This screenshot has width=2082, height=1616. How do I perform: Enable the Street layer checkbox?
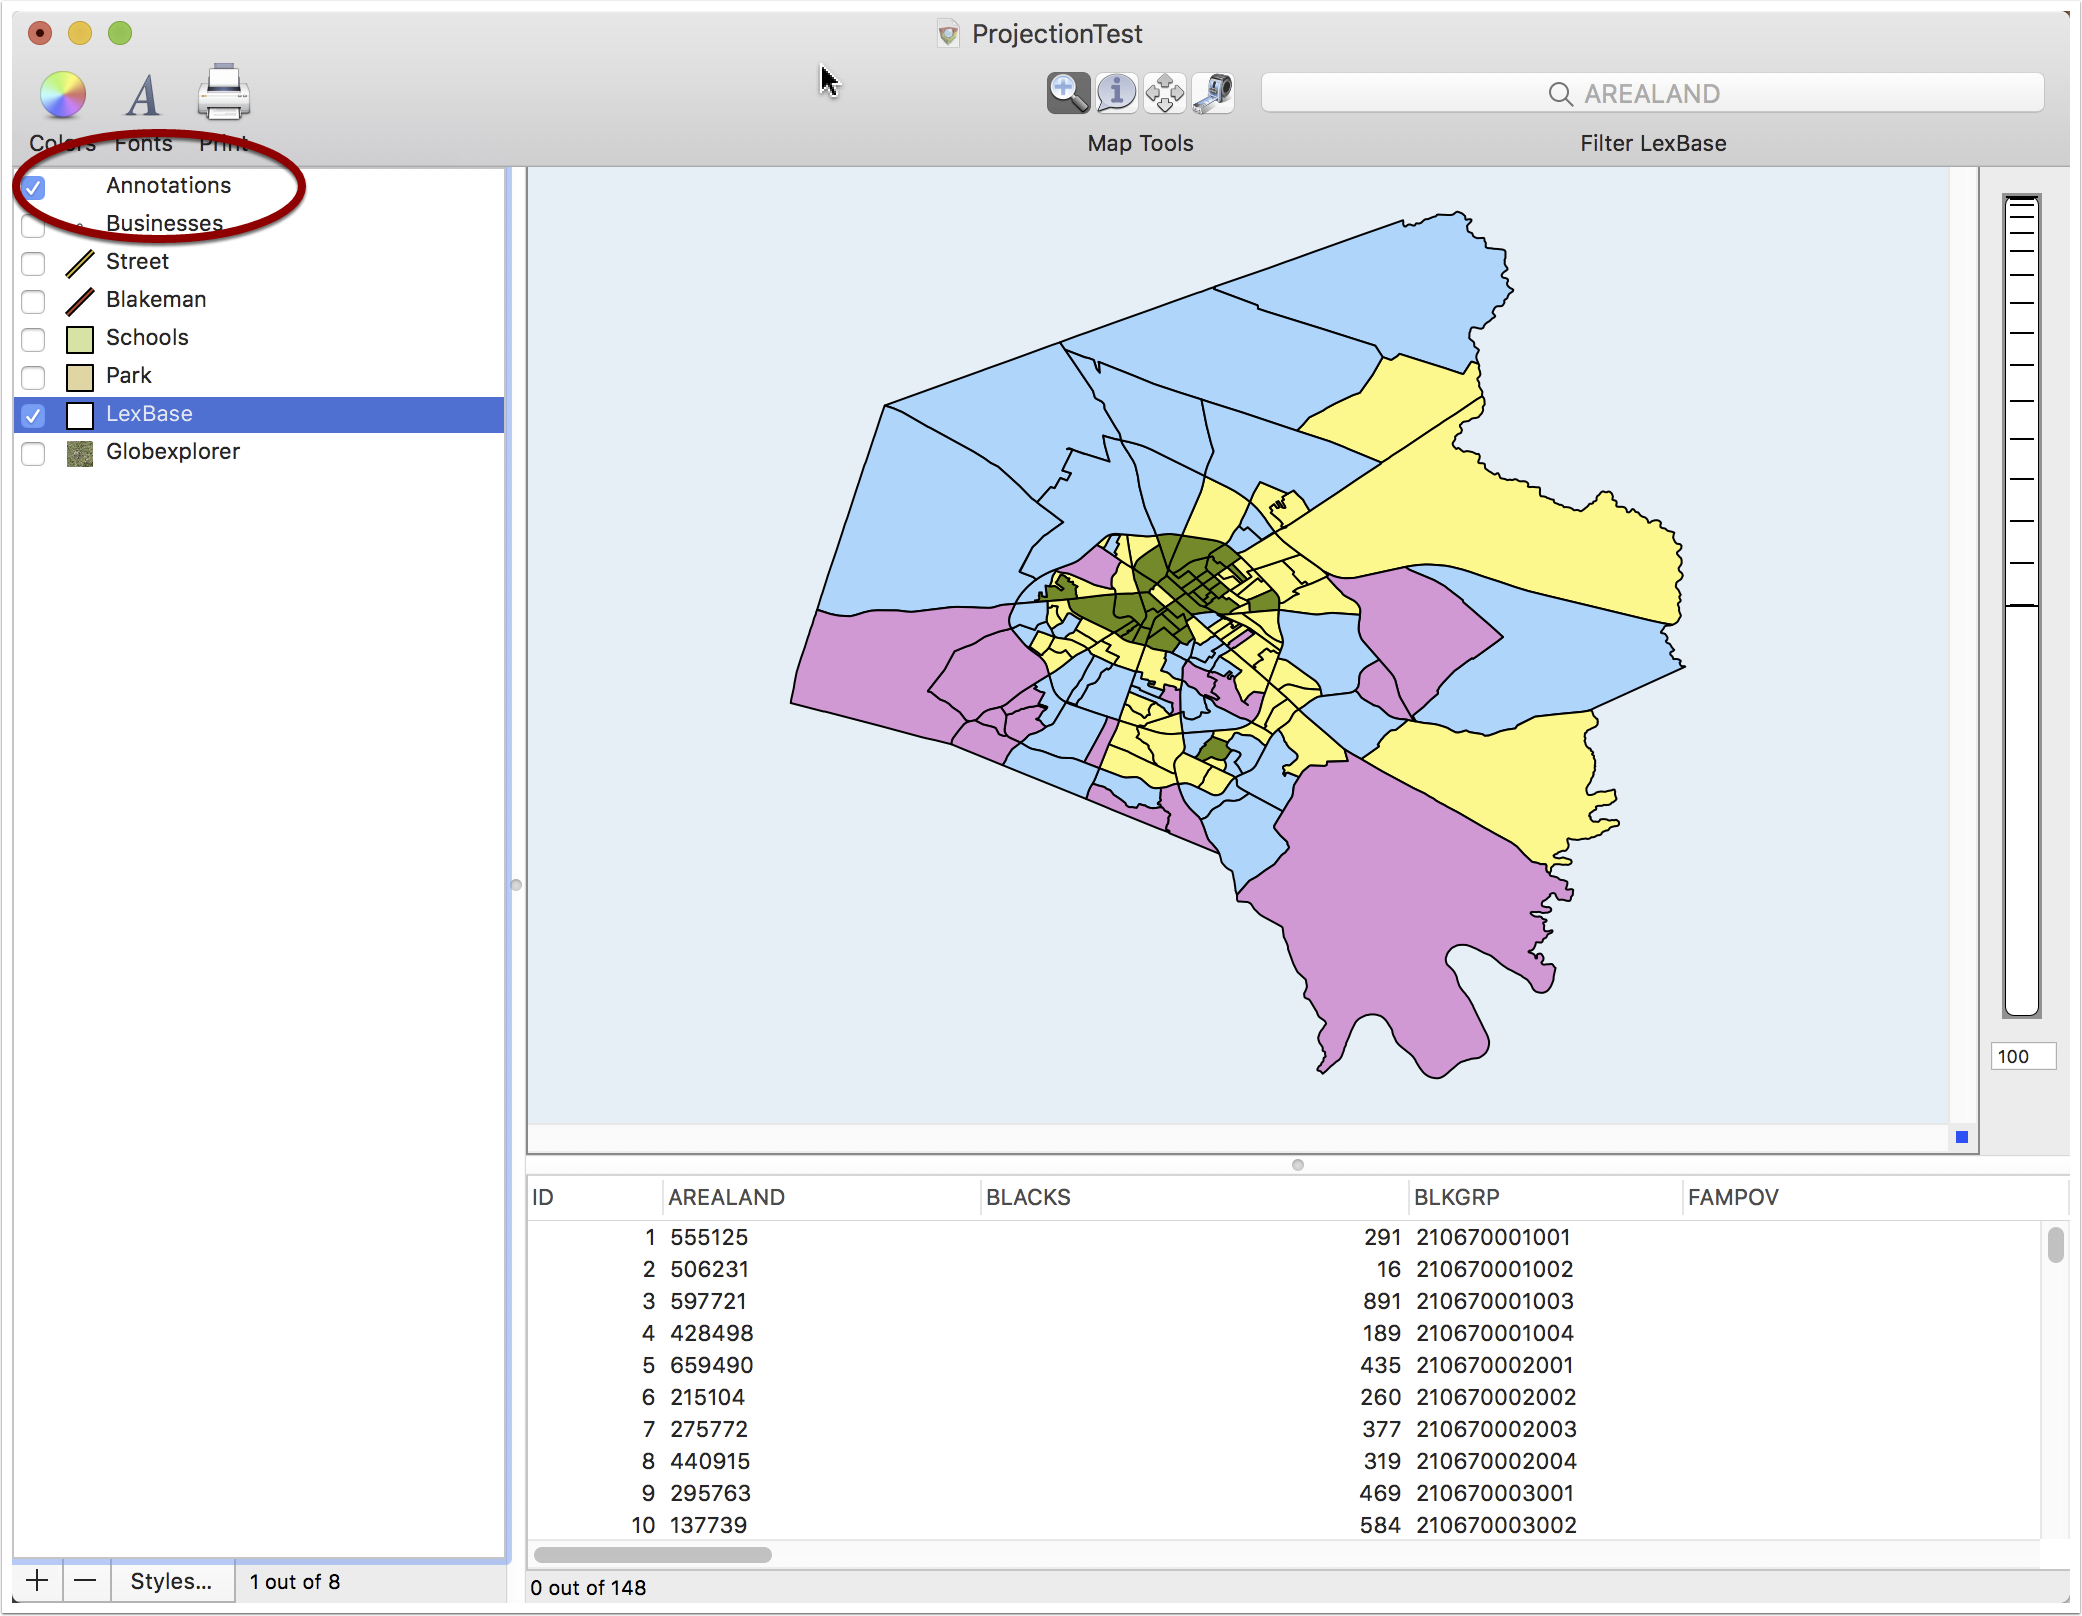click(x=33, y=263)
